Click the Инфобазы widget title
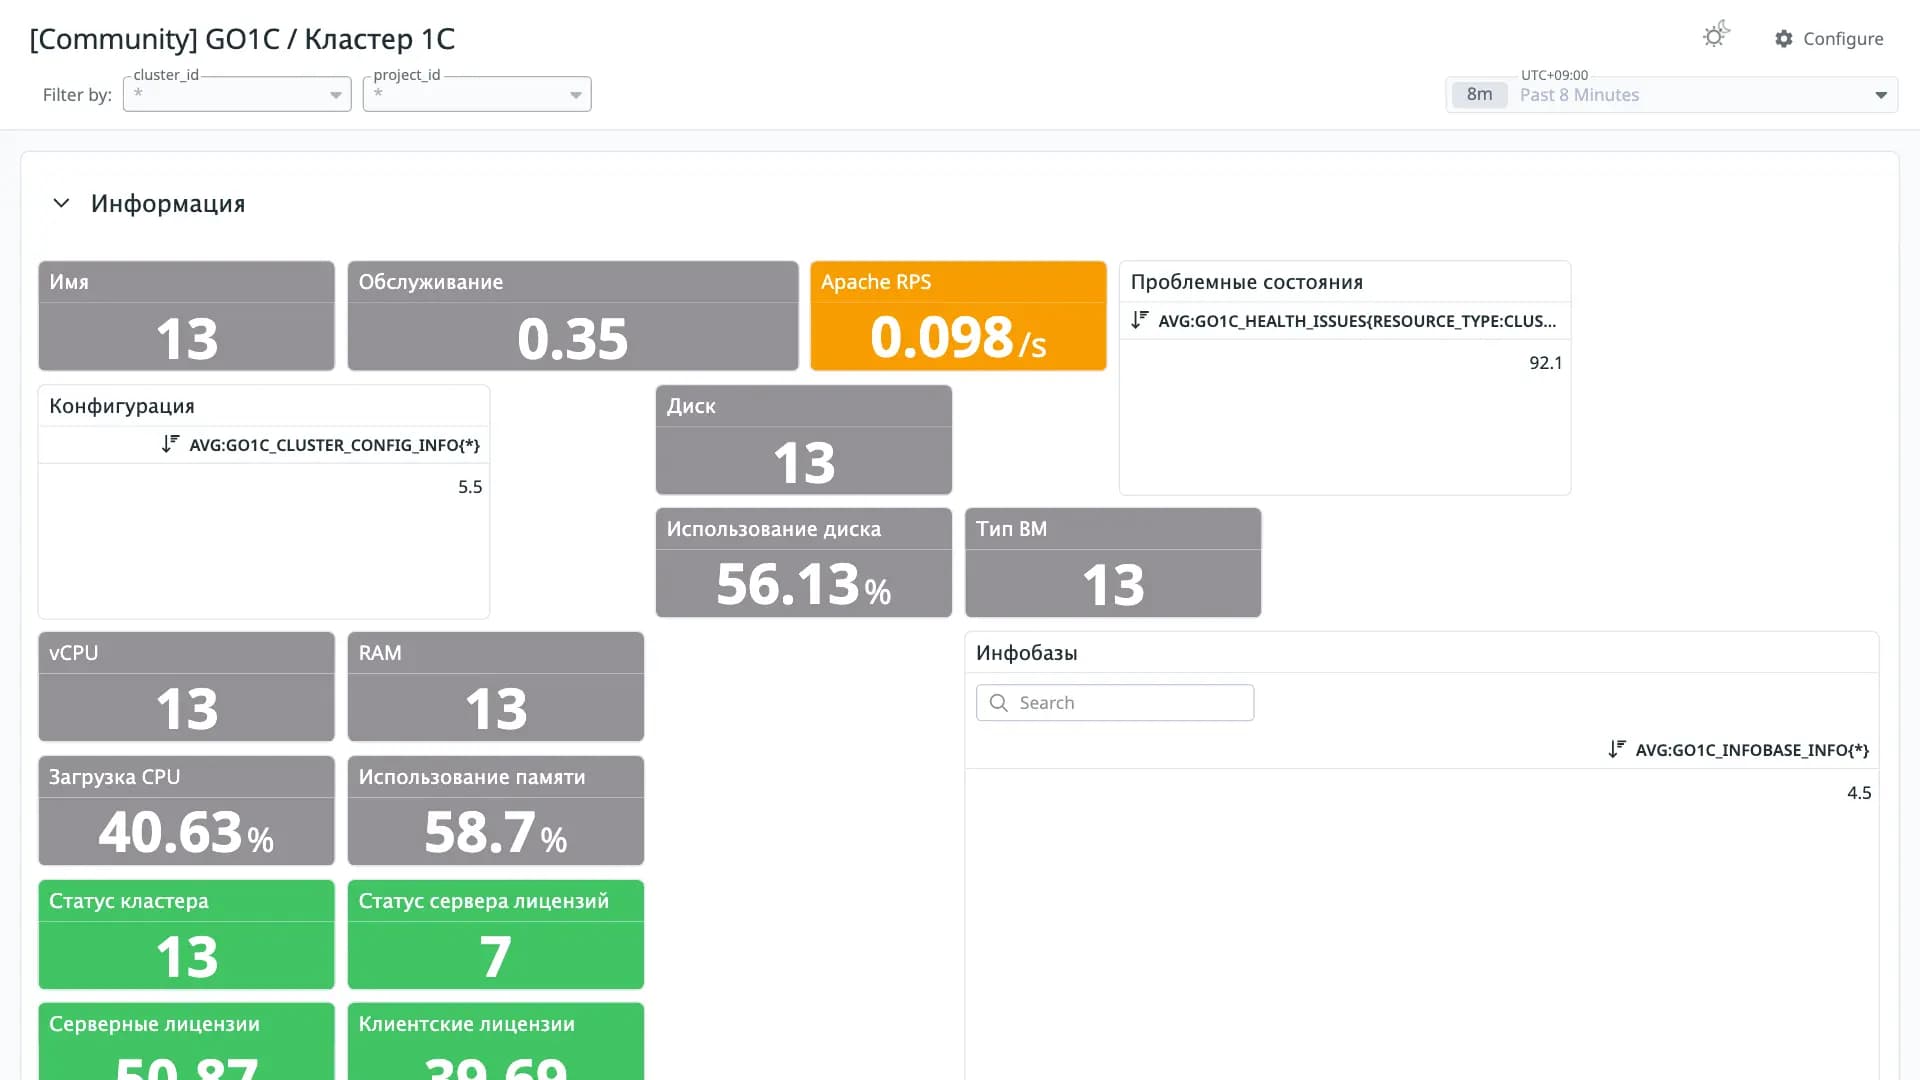The image size is (1920, 1080). tap(1027, 653)
